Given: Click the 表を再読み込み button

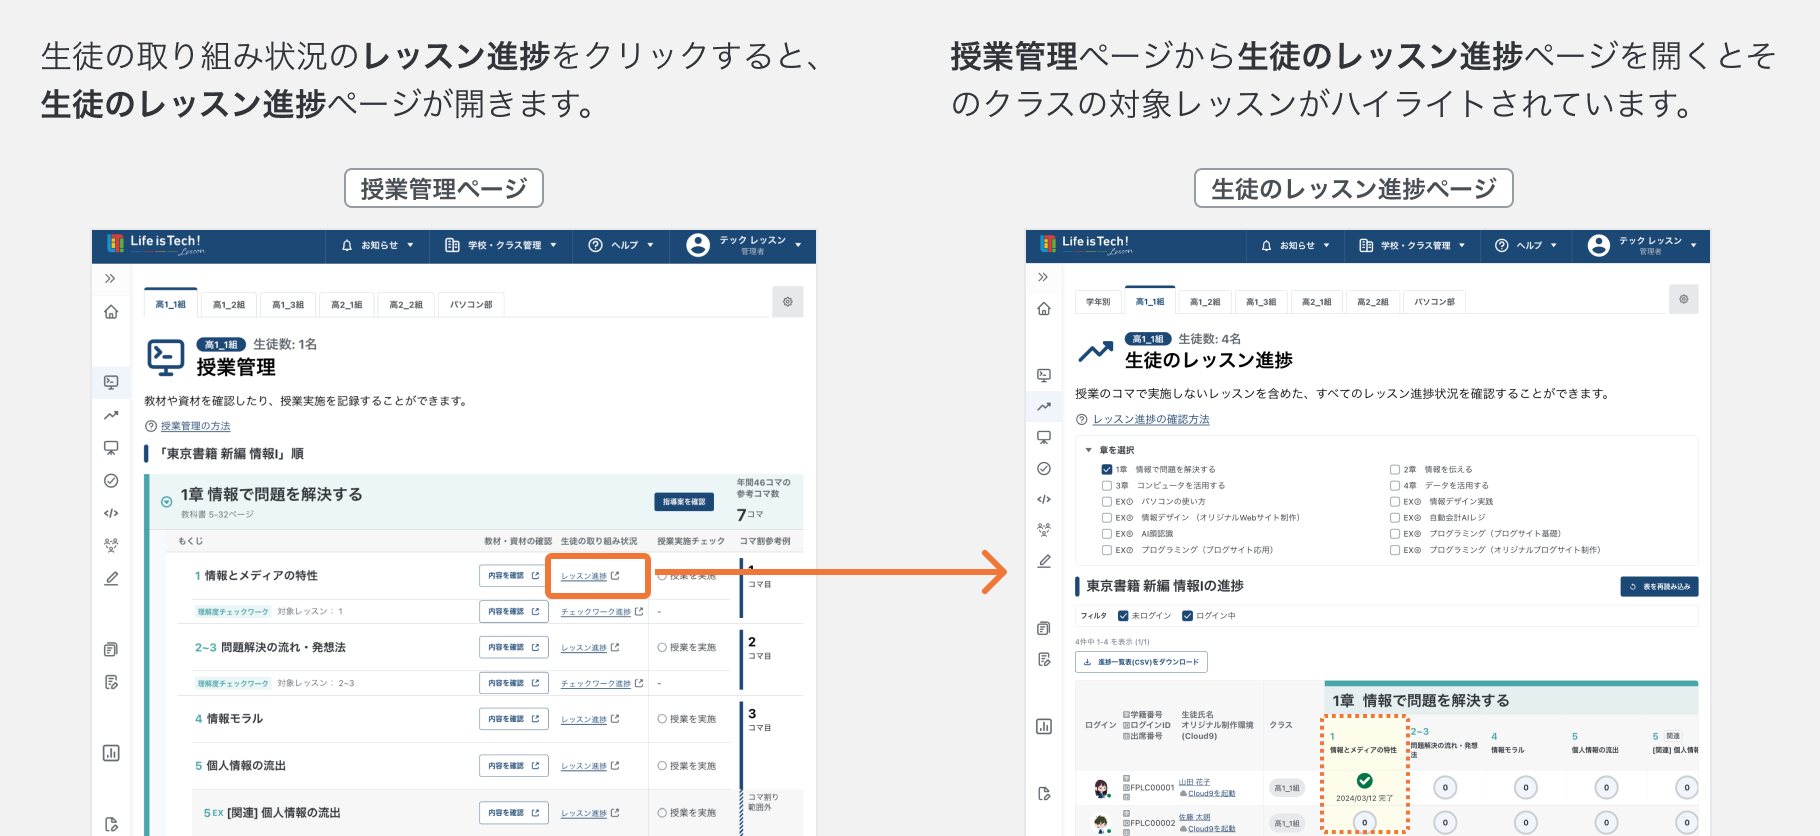Looking at the screenshot, I should click(1659, 587).
